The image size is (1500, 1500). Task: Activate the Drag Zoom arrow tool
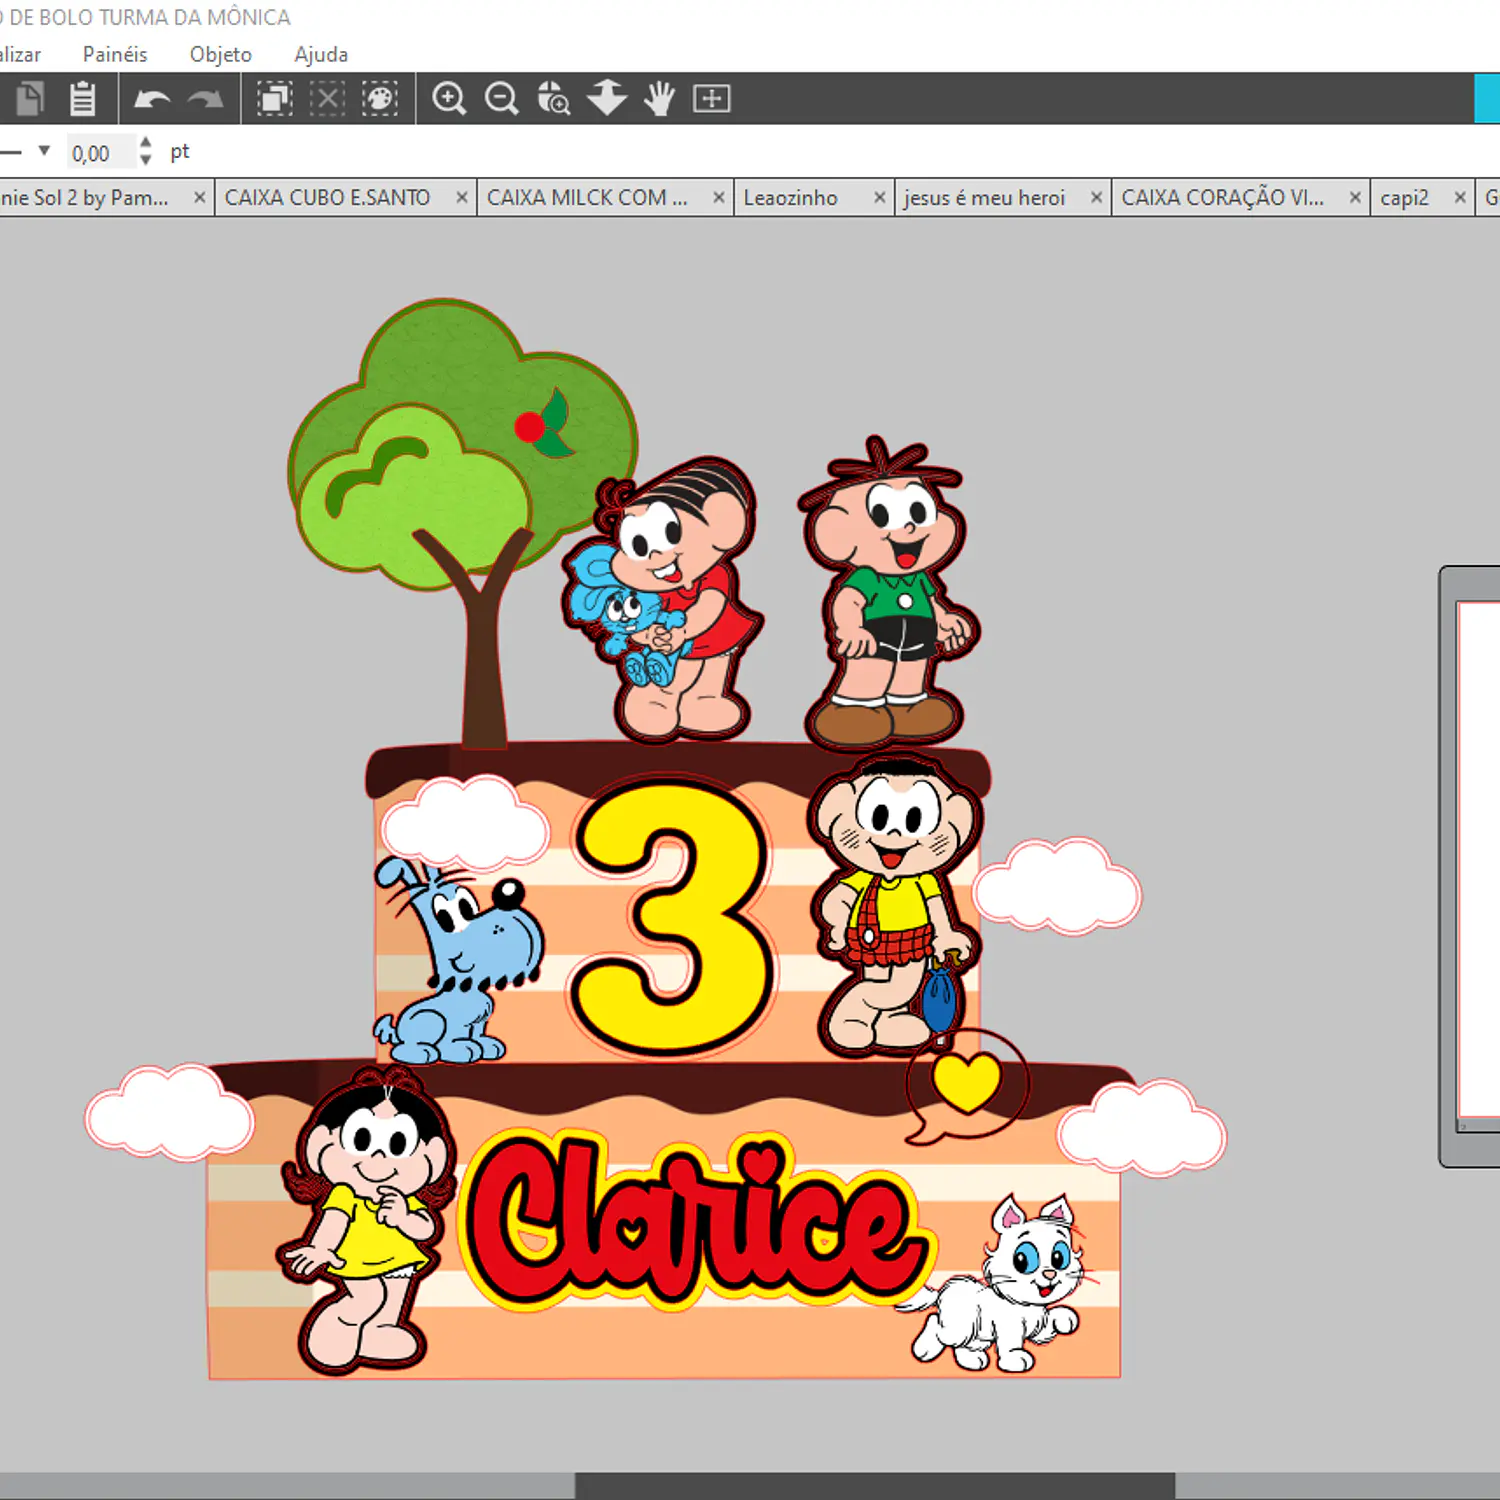pyautogui.click(x=606, y=98)
